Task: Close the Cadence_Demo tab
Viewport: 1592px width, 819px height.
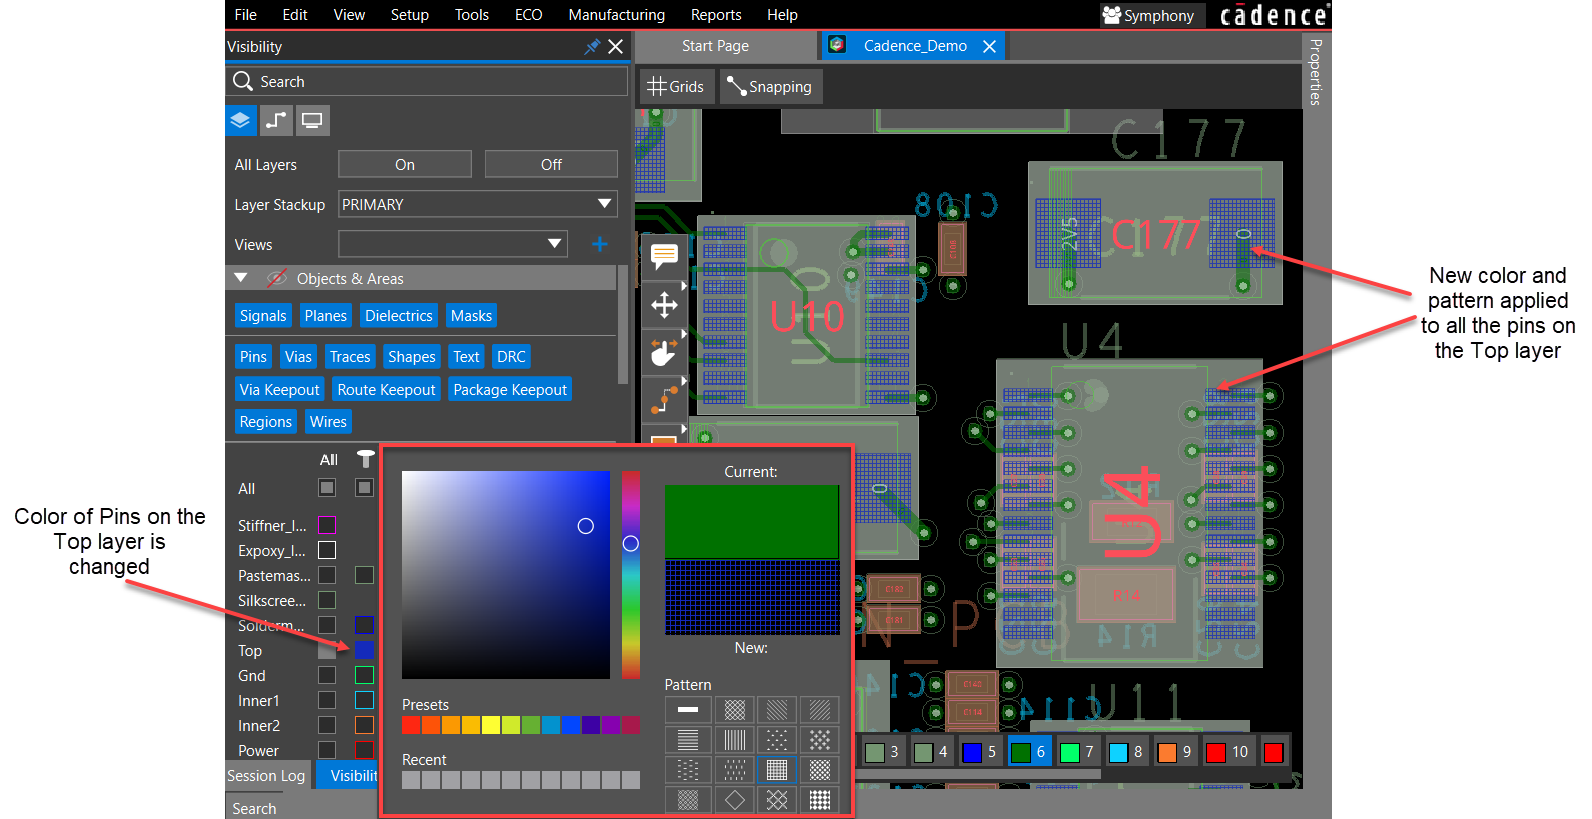Action: pos(989,46)
